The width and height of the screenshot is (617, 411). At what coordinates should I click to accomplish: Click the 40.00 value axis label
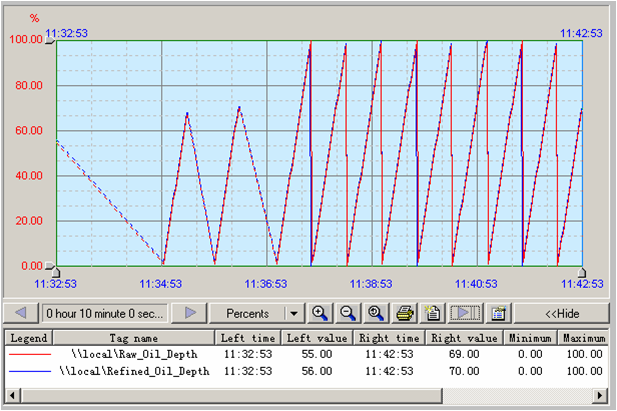point(29,176)
